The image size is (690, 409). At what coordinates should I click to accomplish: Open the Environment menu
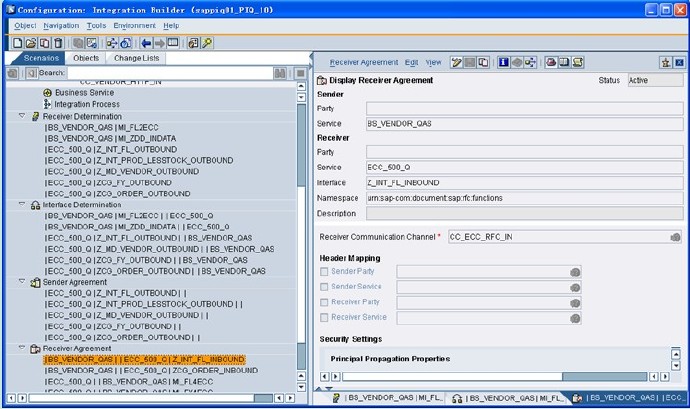point(134,26)
